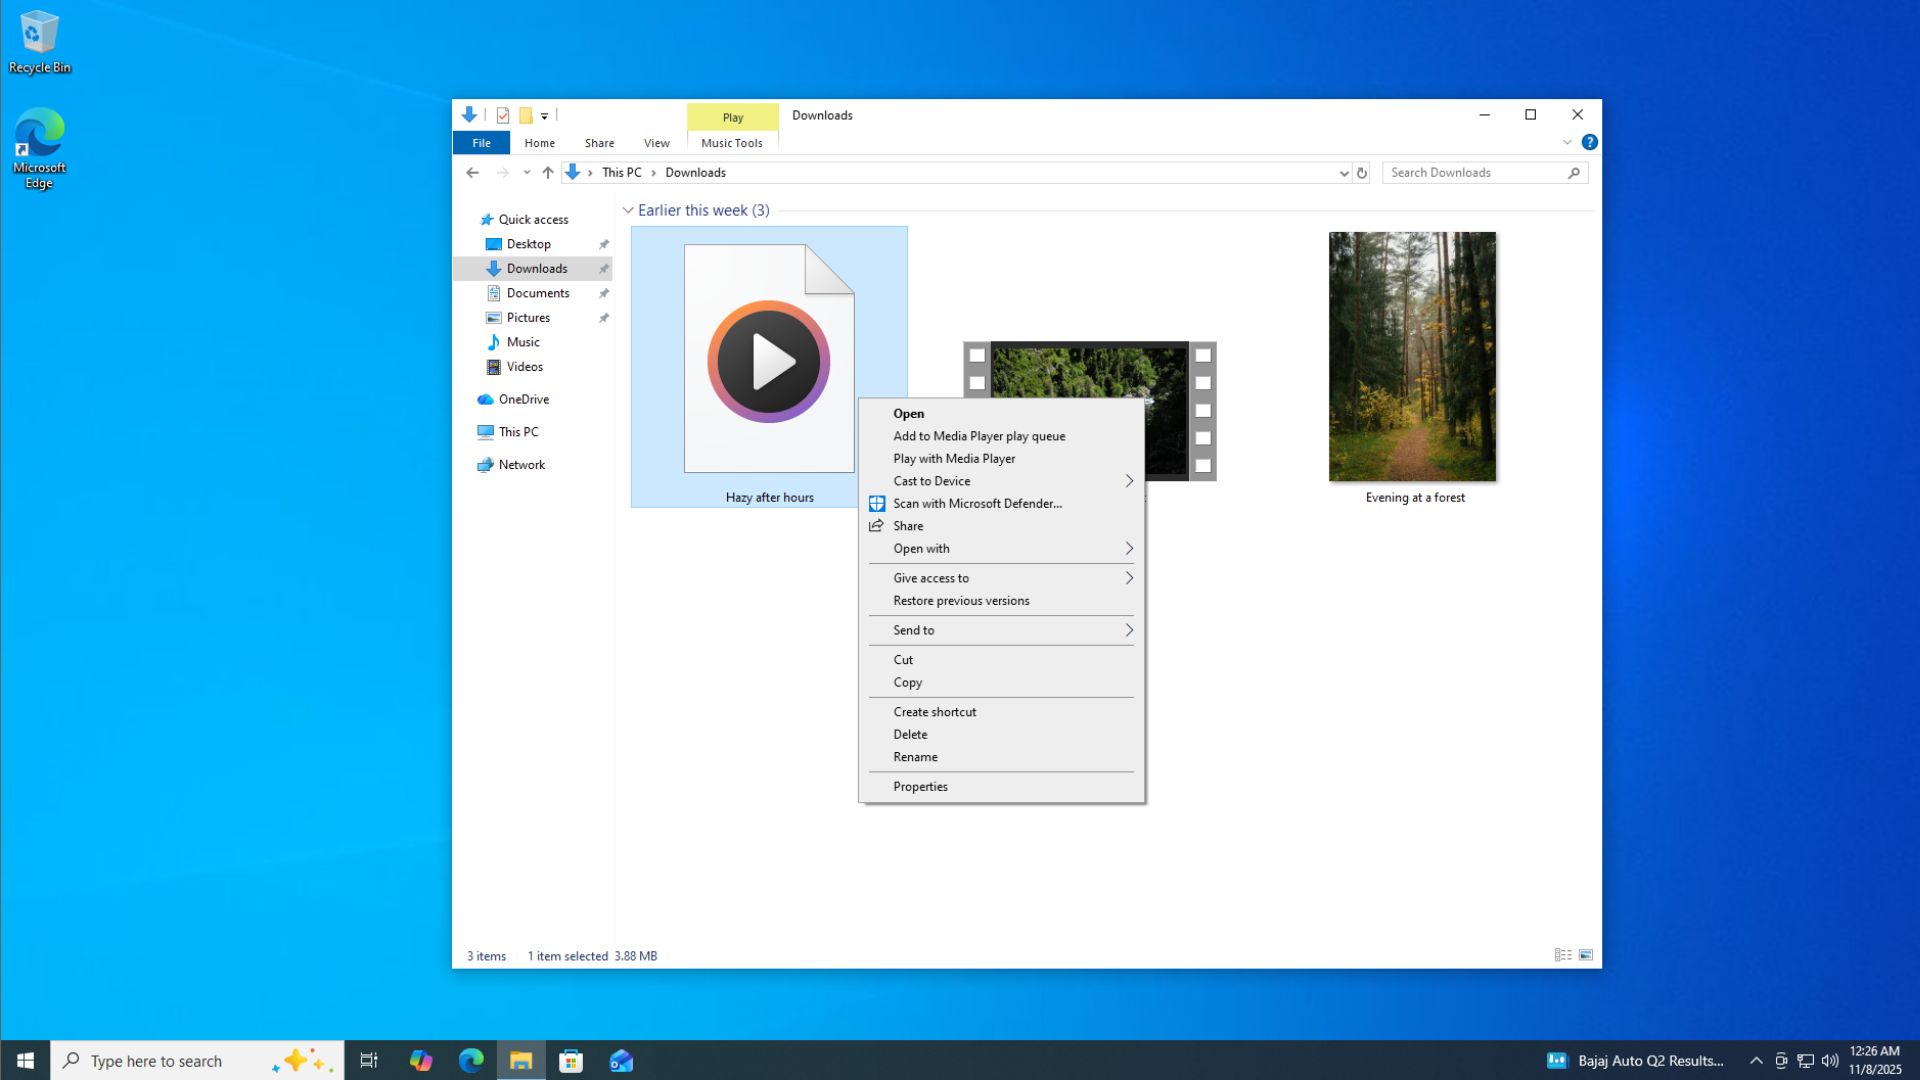This screenshot has width=1920, height=1080.
Task: Click the forward navigation arrow
Action: (x=502, y=172)
